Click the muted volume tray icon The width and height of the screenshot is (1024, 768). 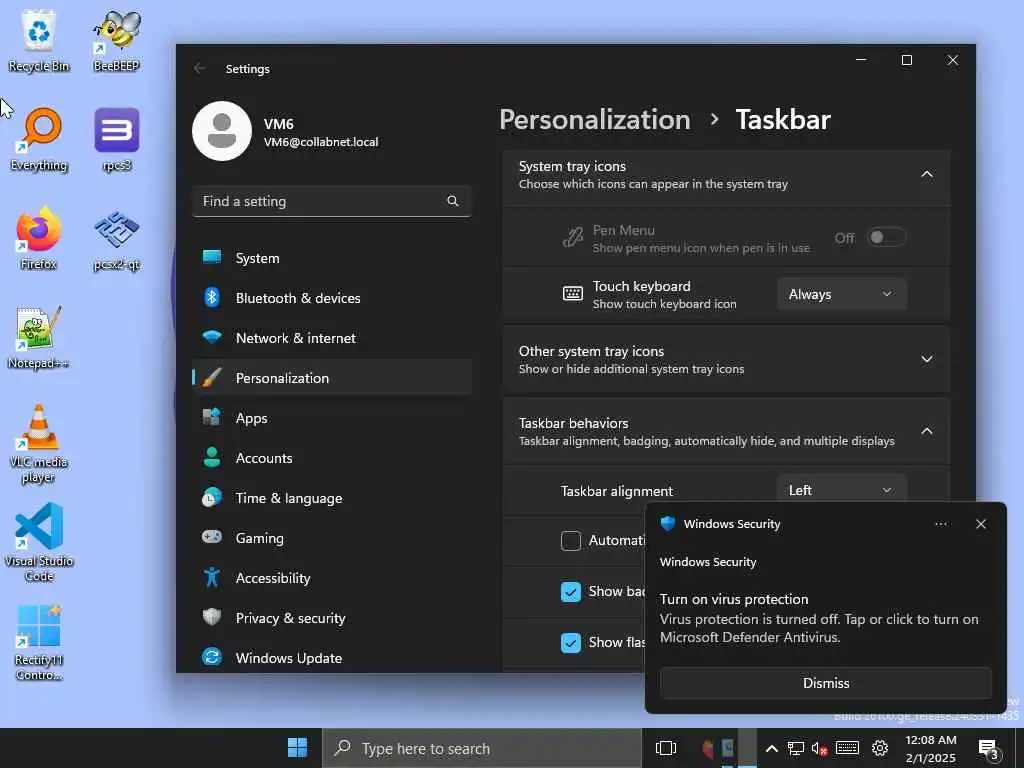tap(820, 748)
